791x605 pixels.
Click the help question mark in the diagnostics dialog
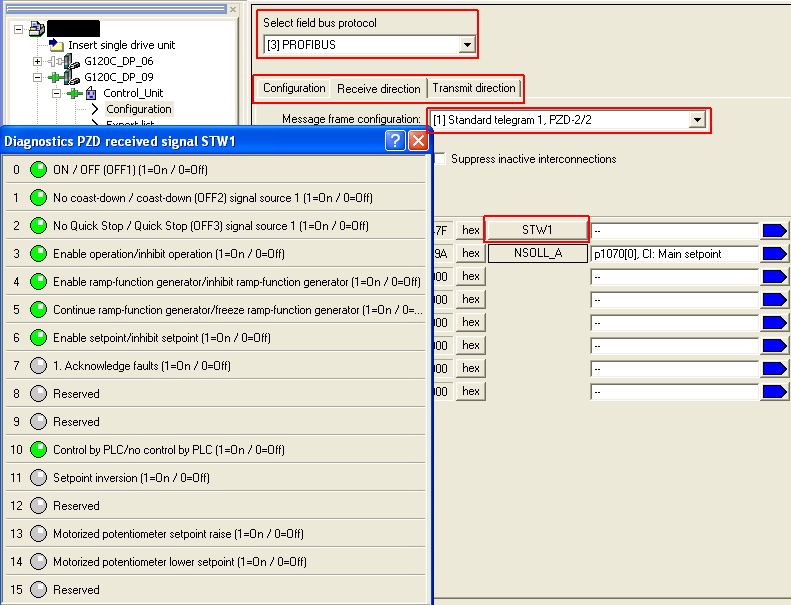tap(396, 141)
